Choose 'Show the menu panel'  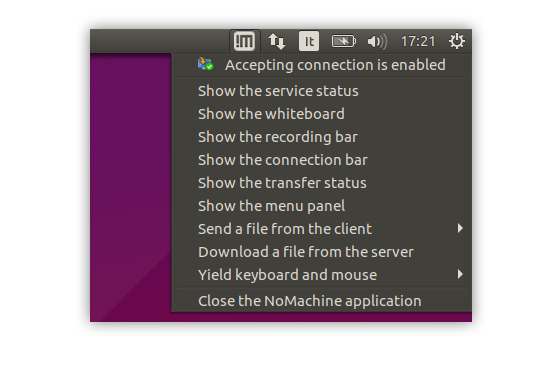321,206
